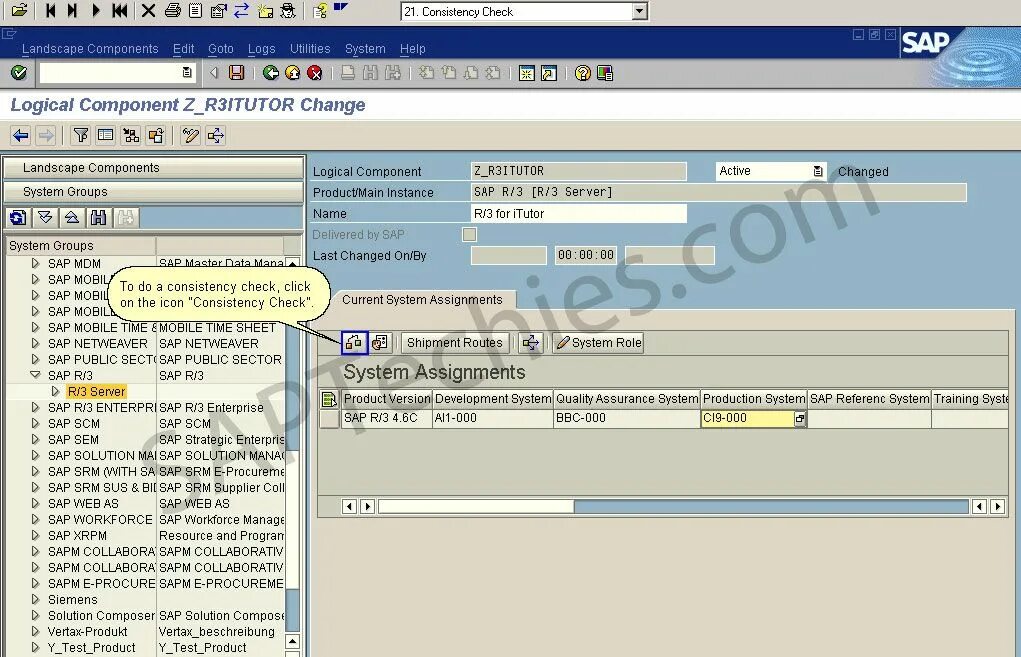
Task: Click the Shipment Routes button
Action: tap(455, 342)
